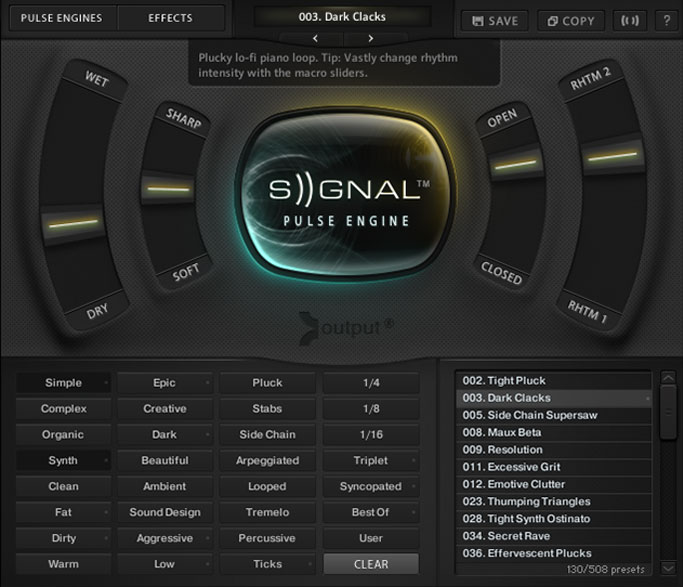Image resolution: width=683 pixels, height=587 pixels.
Task: Enable the Sound Design tag filter
Action: click(165, 512)
